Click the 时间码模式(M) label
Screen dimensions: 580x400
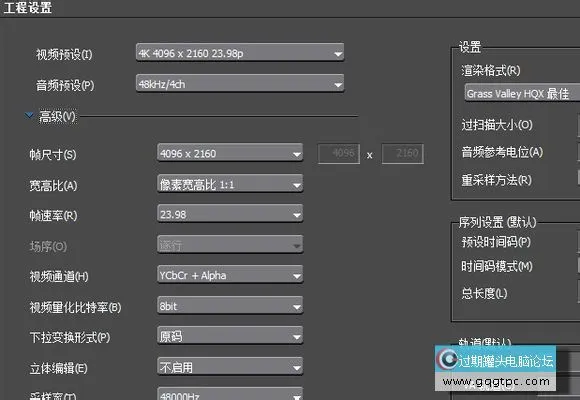(497, 266)
